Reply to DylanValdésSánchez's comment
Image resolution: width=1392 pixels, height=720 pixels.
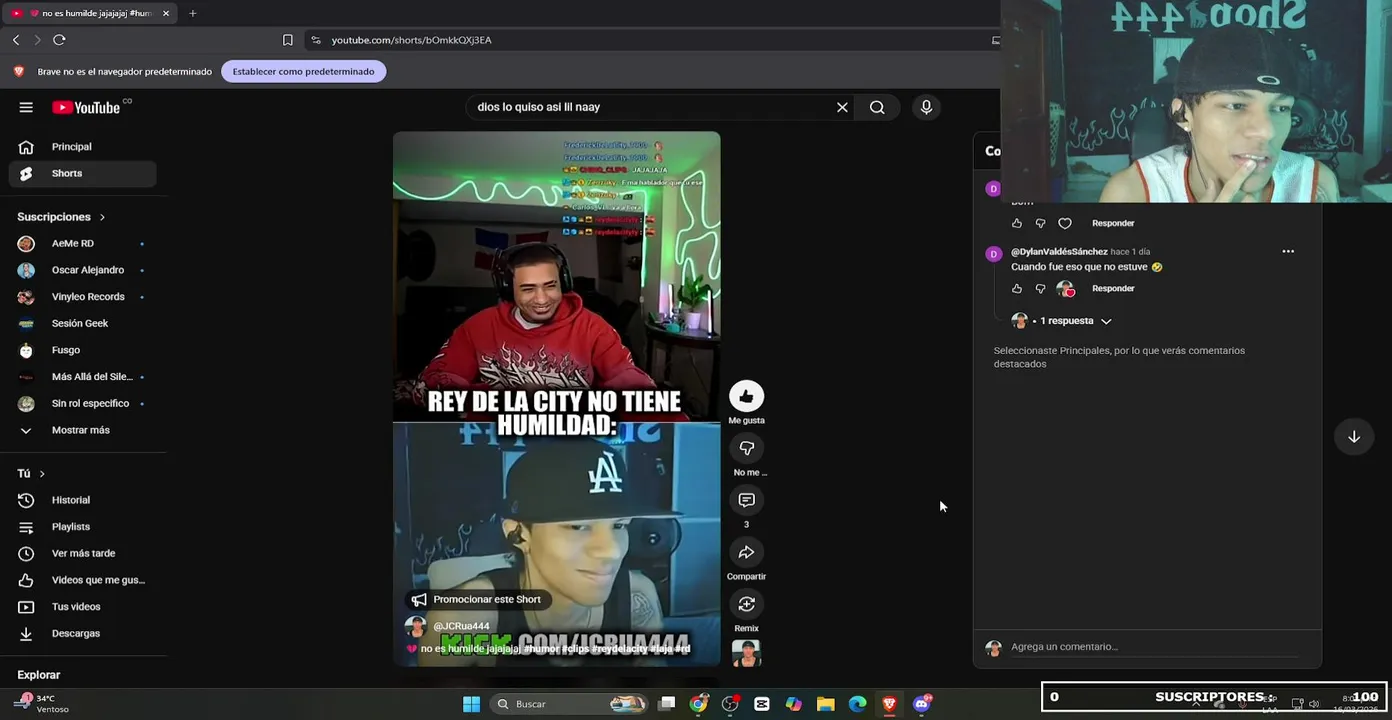click(x=1113, y=288)
